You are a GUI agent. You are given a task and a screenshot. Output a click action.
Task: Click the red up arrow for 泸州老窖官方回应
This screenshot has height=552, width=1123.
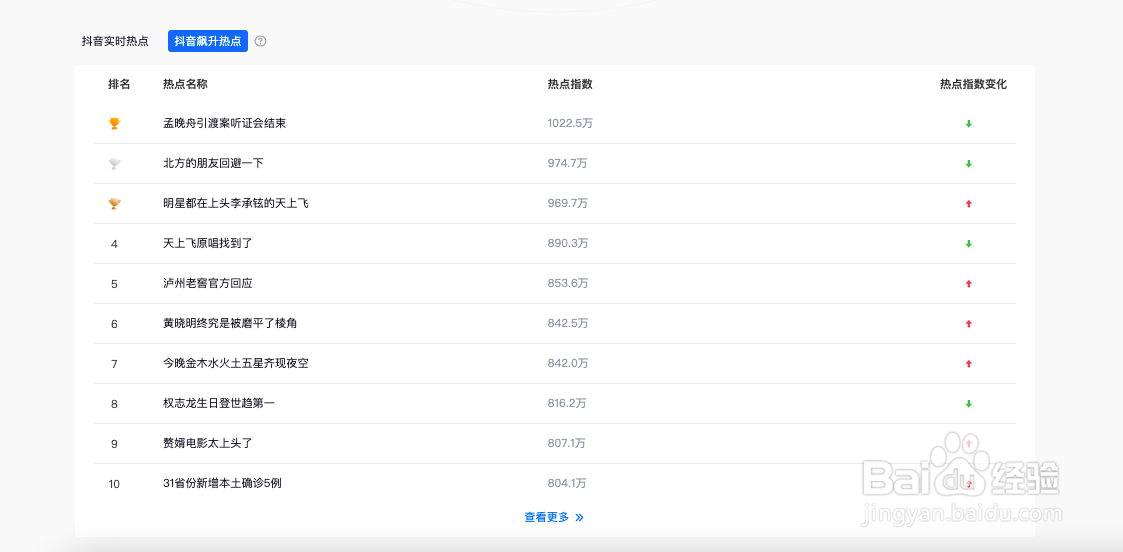coord(969,284)
